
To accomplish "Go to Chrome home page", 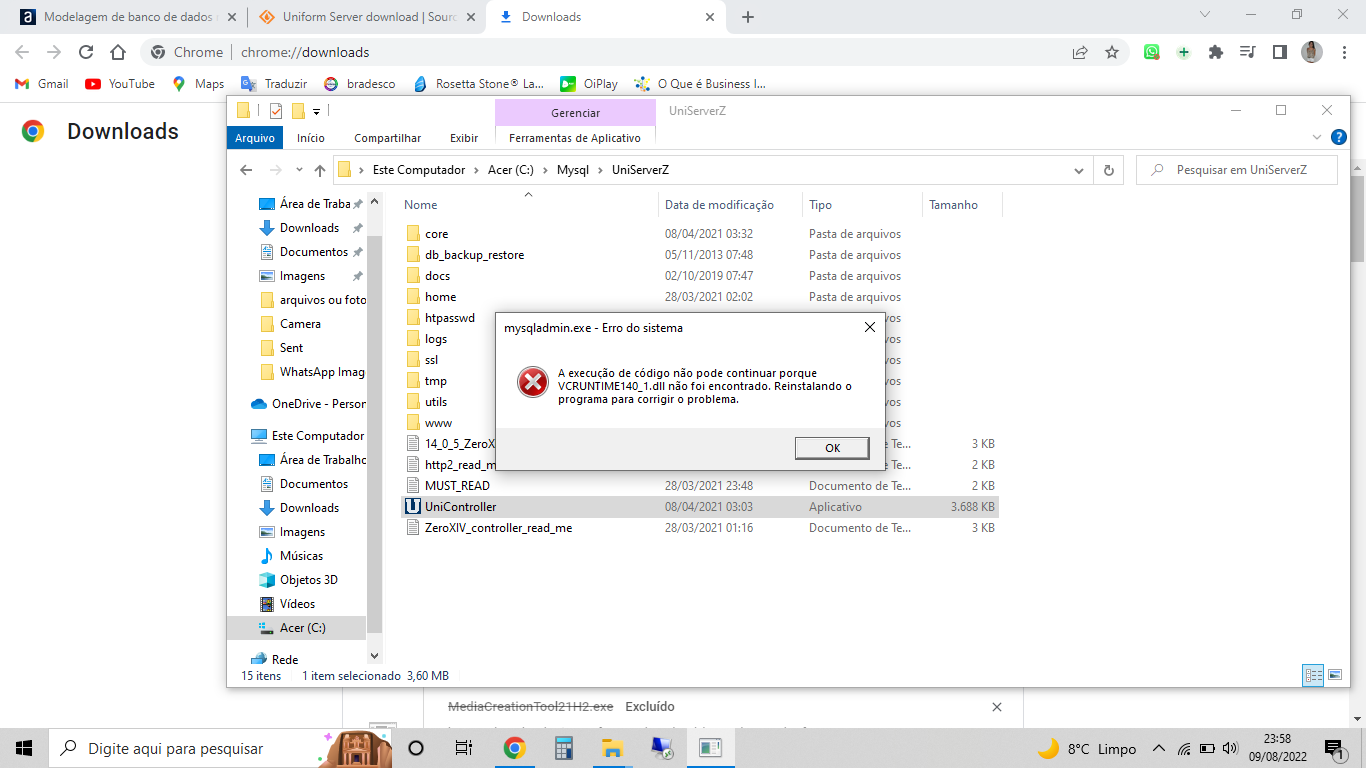I will [x=118, y=52].
